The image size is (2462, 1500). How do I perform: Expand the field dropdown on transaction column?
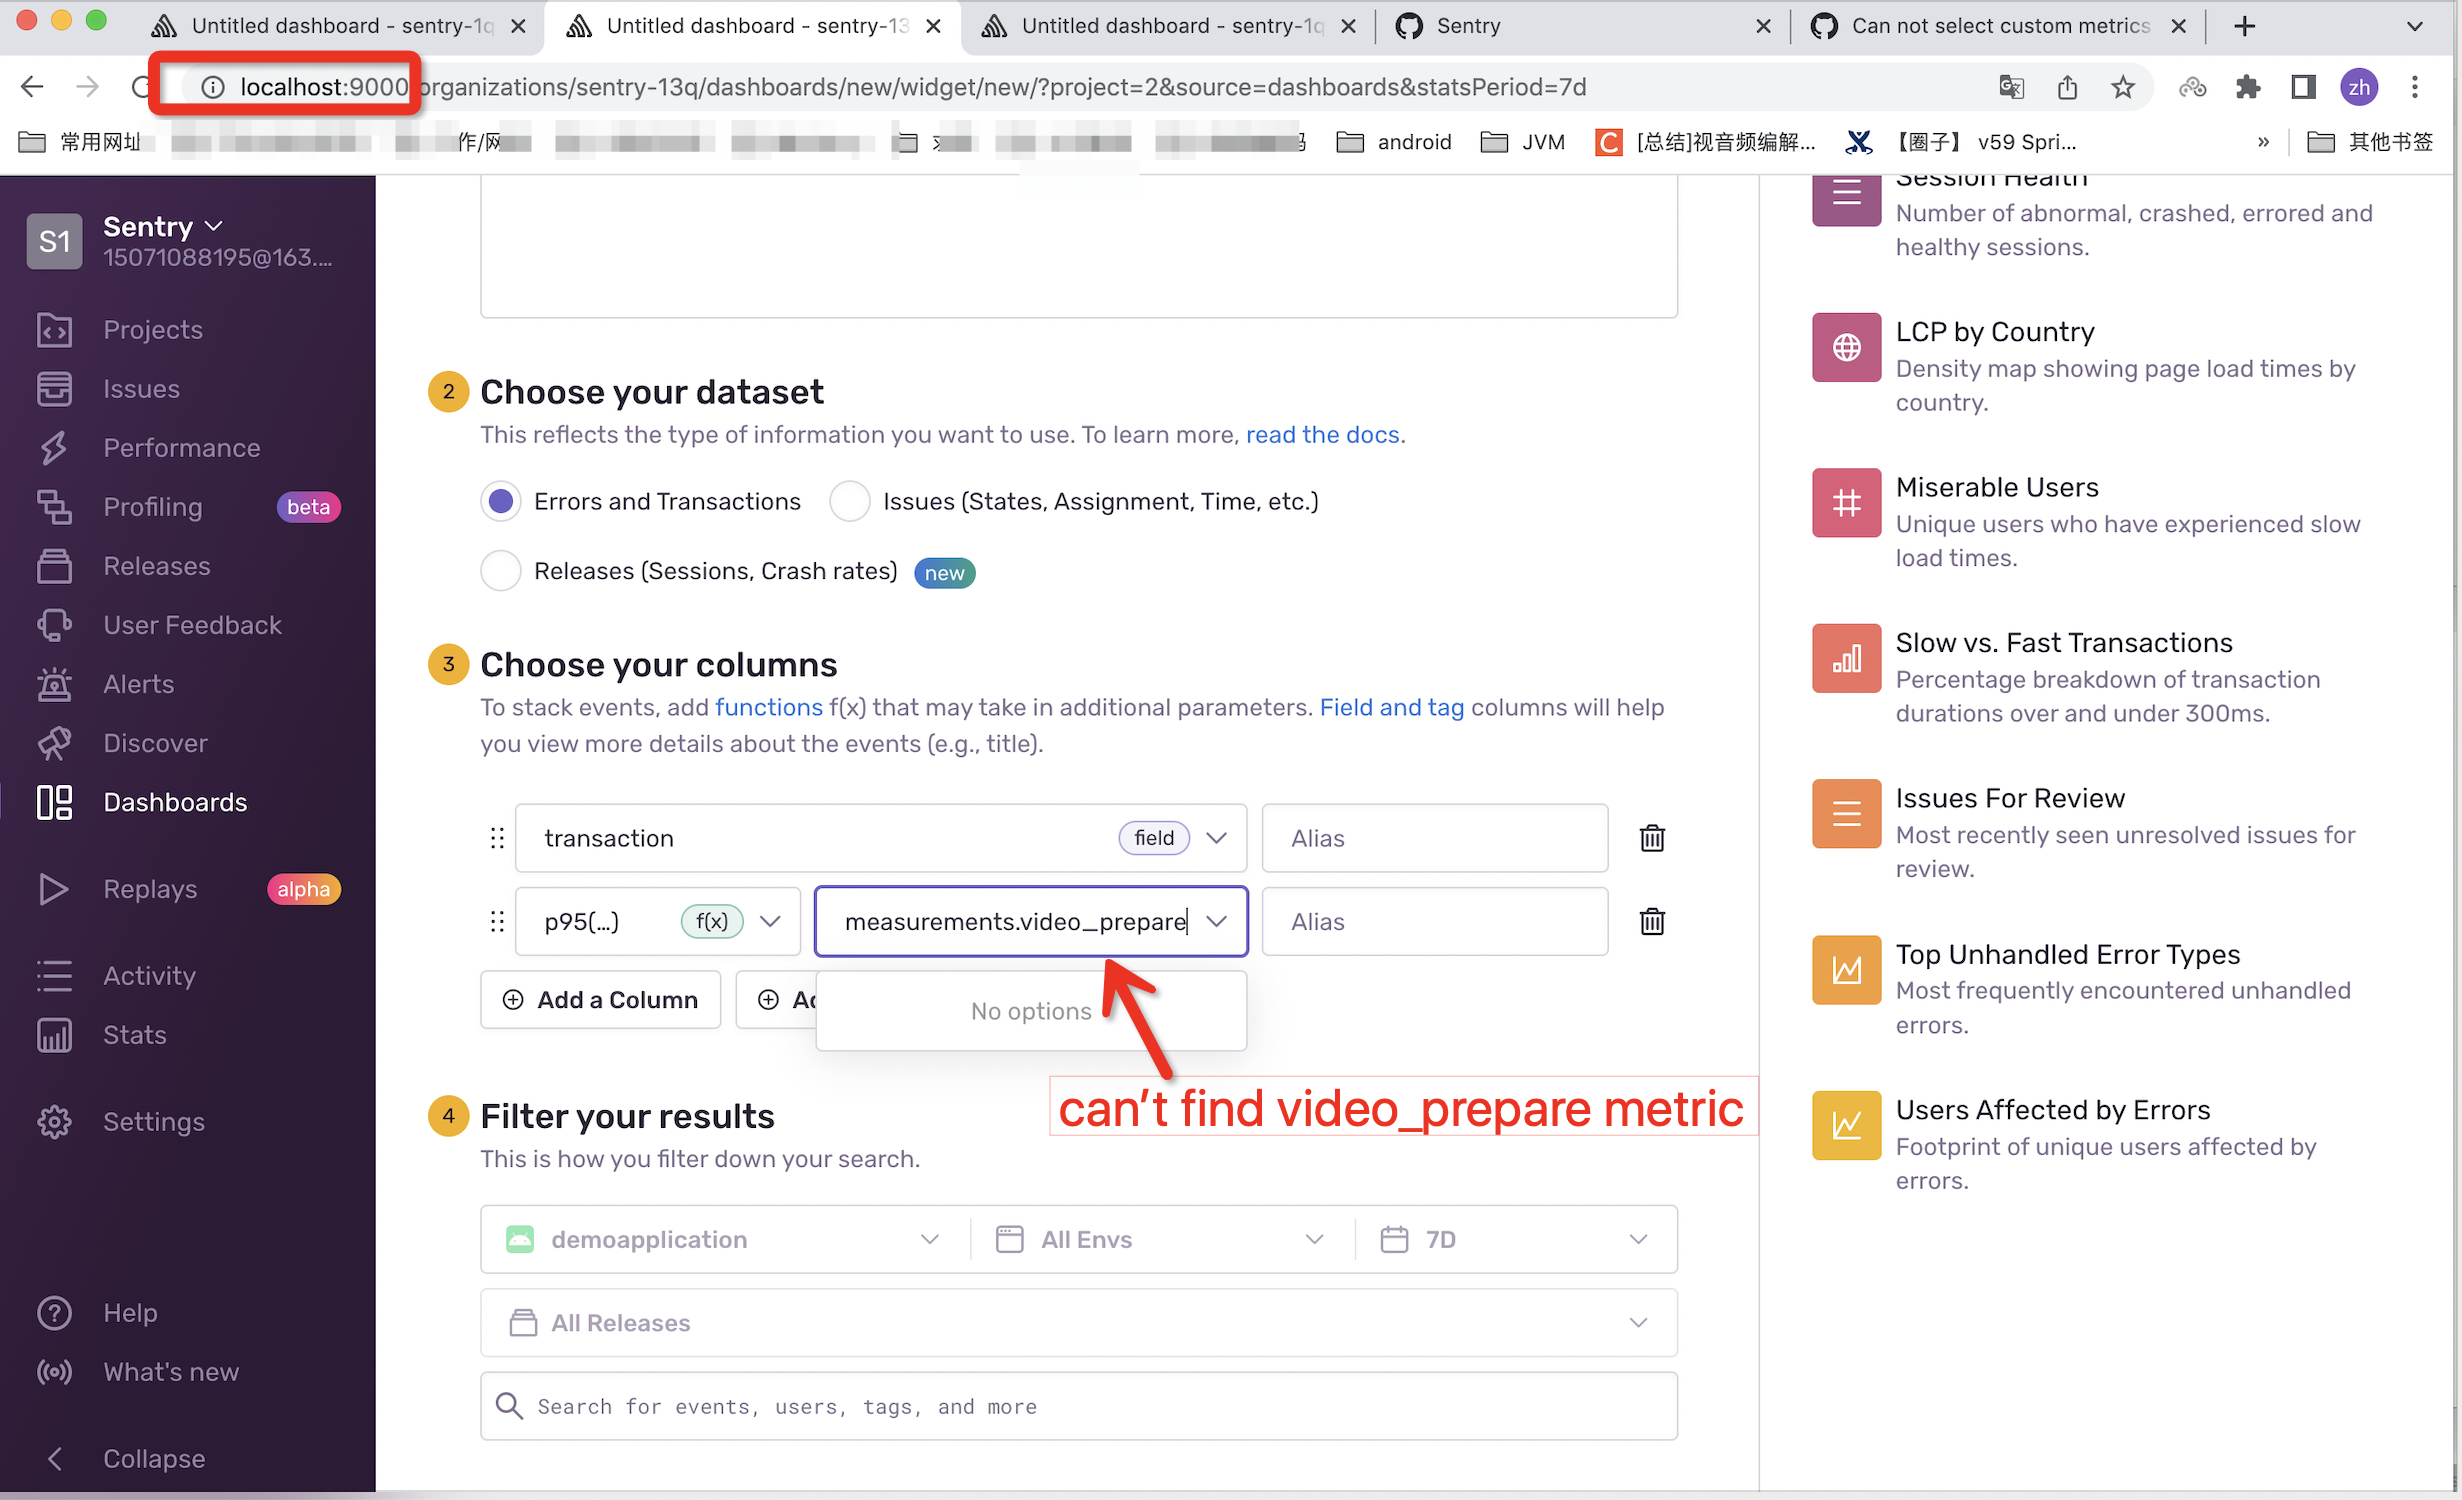[1217, 838]
